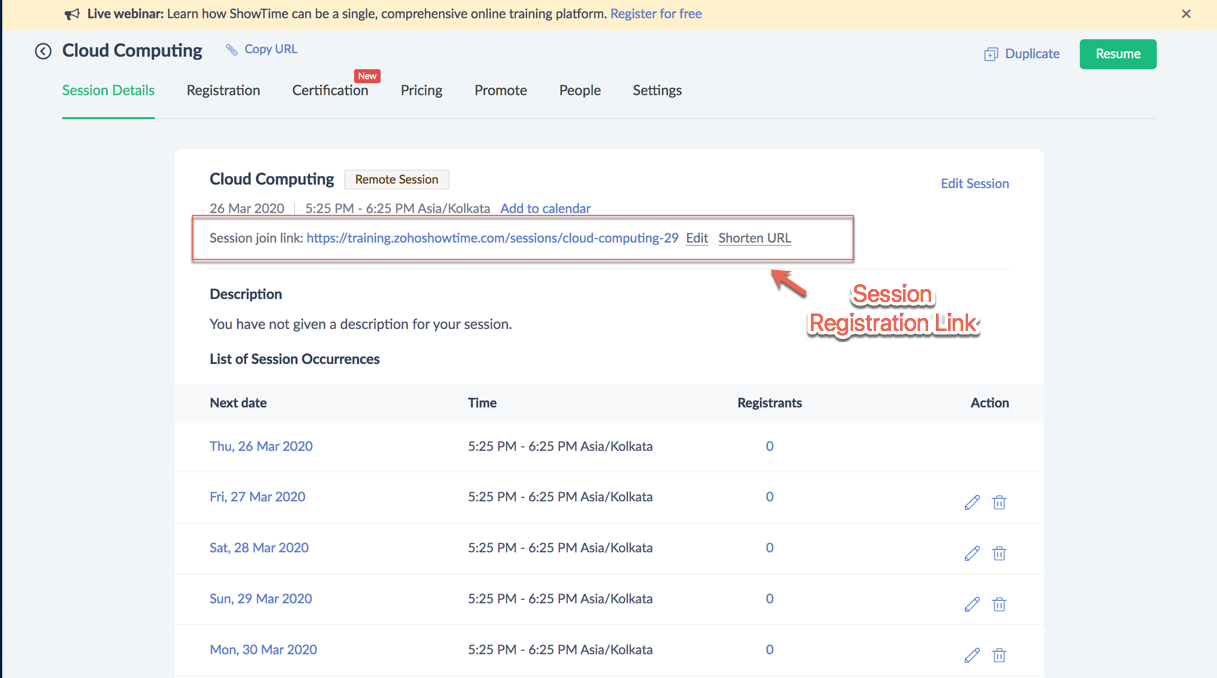The image size is (1217, 678).
Task: Click the back arrow beside Cloud Computing title
Action: (x=43, y=51)
